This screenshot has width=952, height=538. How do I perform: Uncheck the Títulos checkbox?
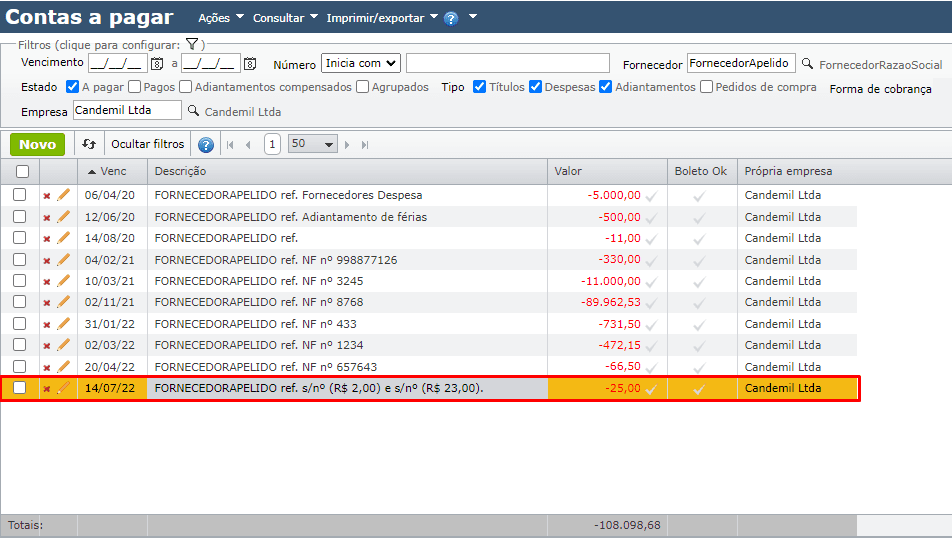(480, 87)
